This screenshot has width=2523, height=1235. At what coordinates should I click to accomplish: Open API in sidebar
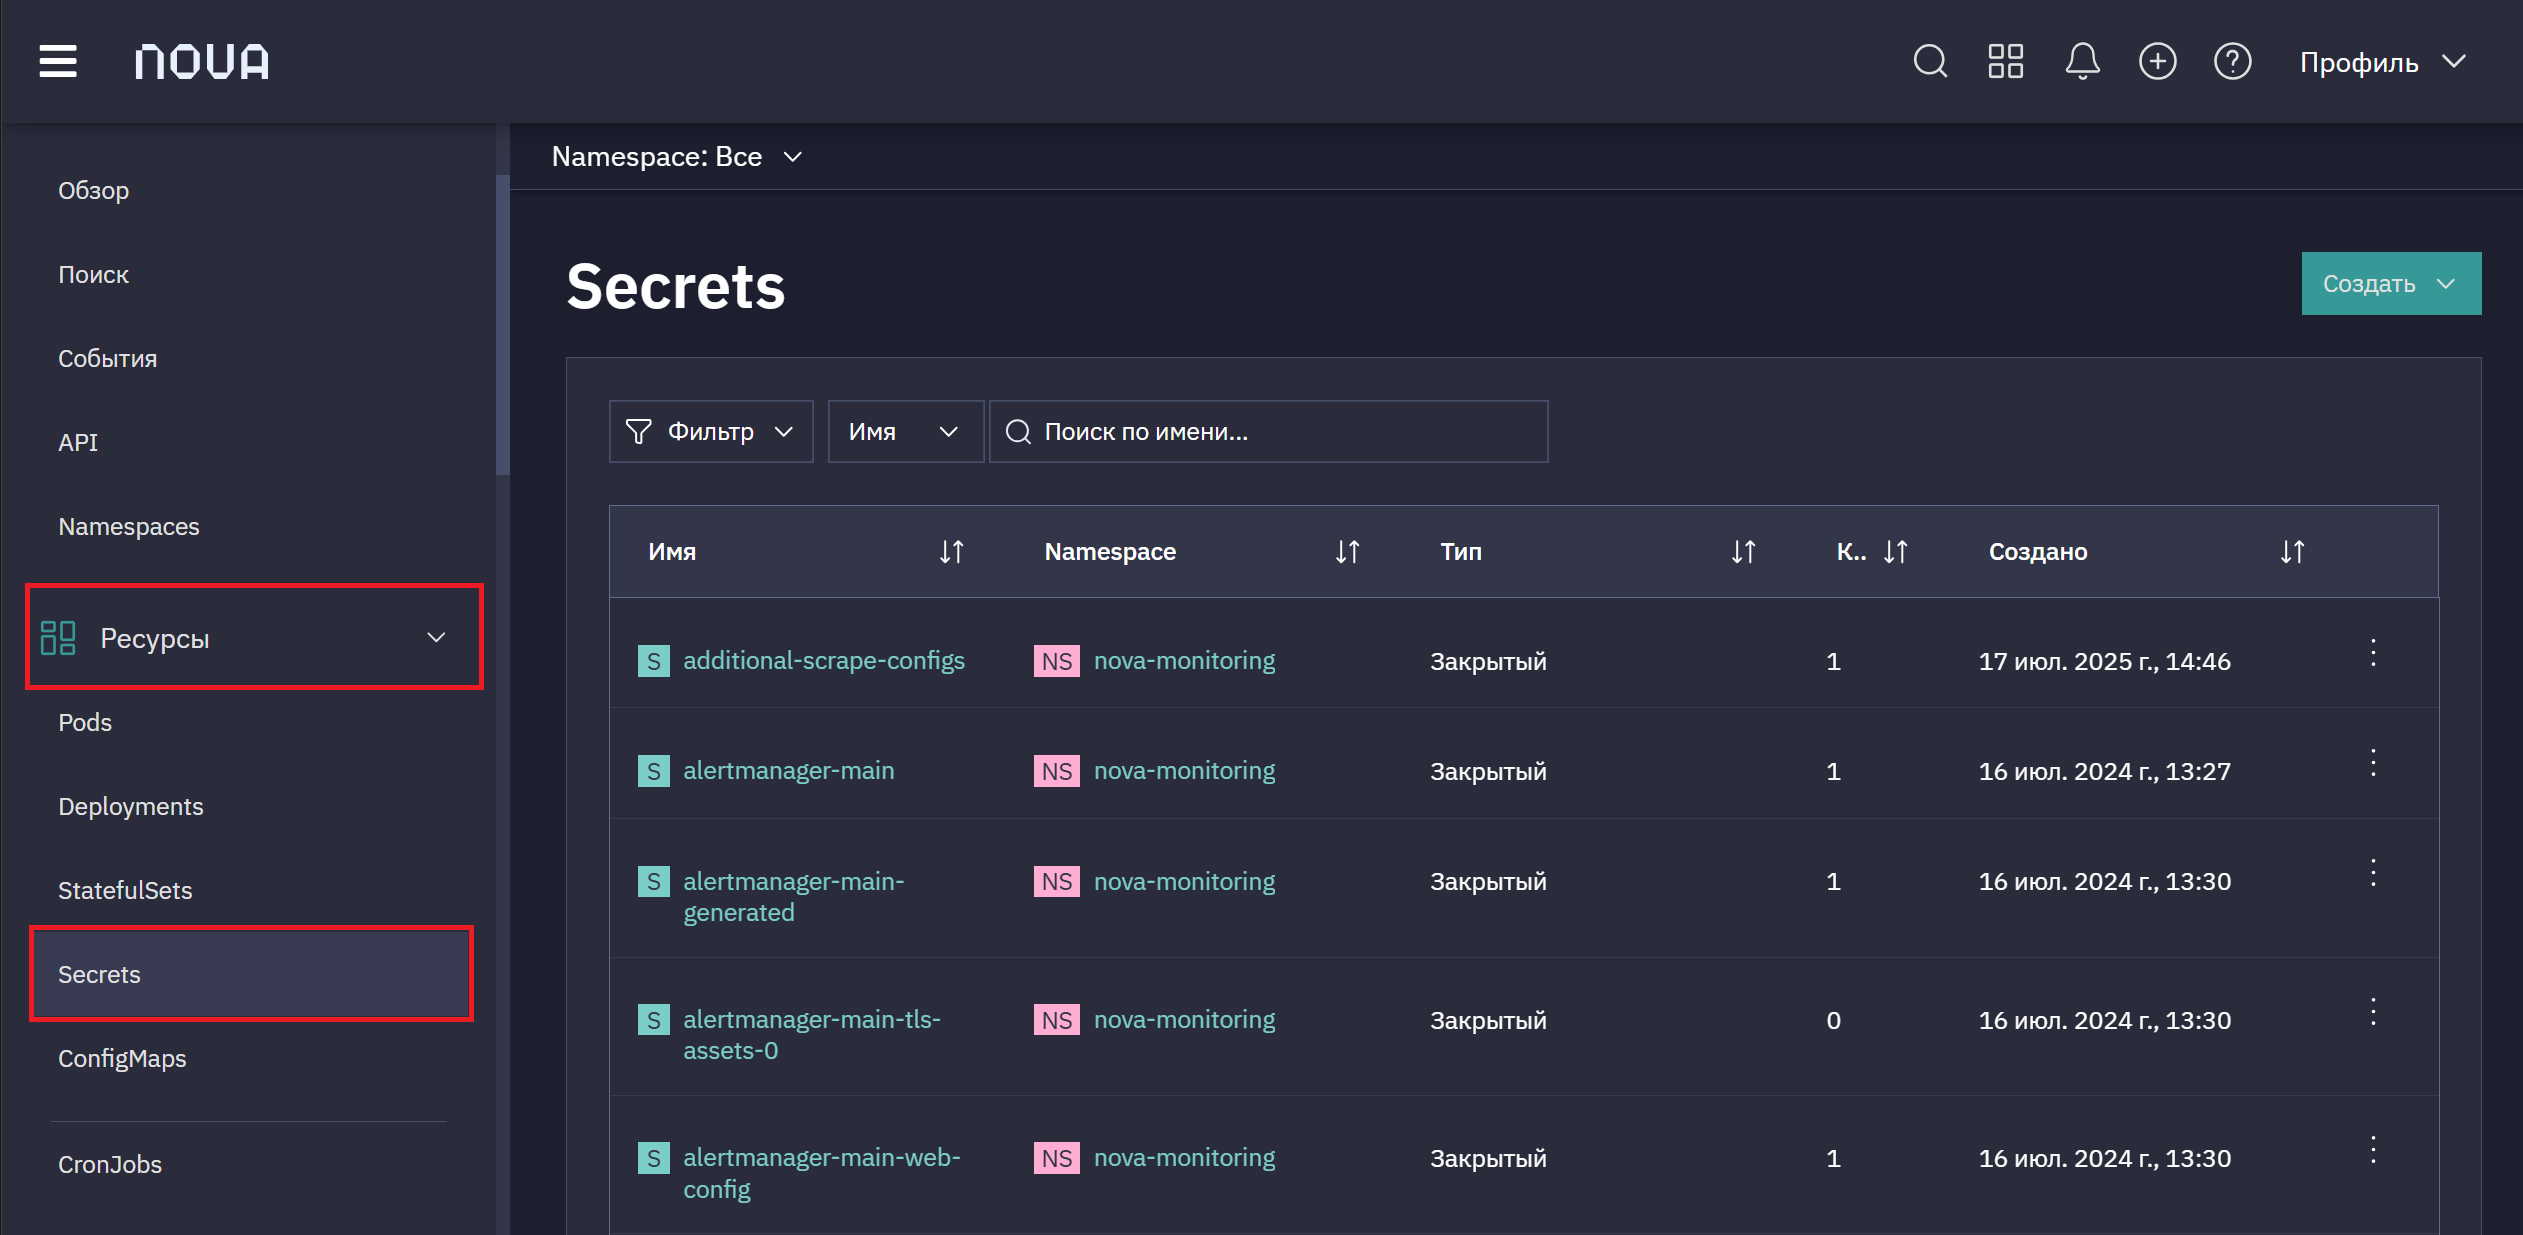pyautogui.click(x=78, y=442)
